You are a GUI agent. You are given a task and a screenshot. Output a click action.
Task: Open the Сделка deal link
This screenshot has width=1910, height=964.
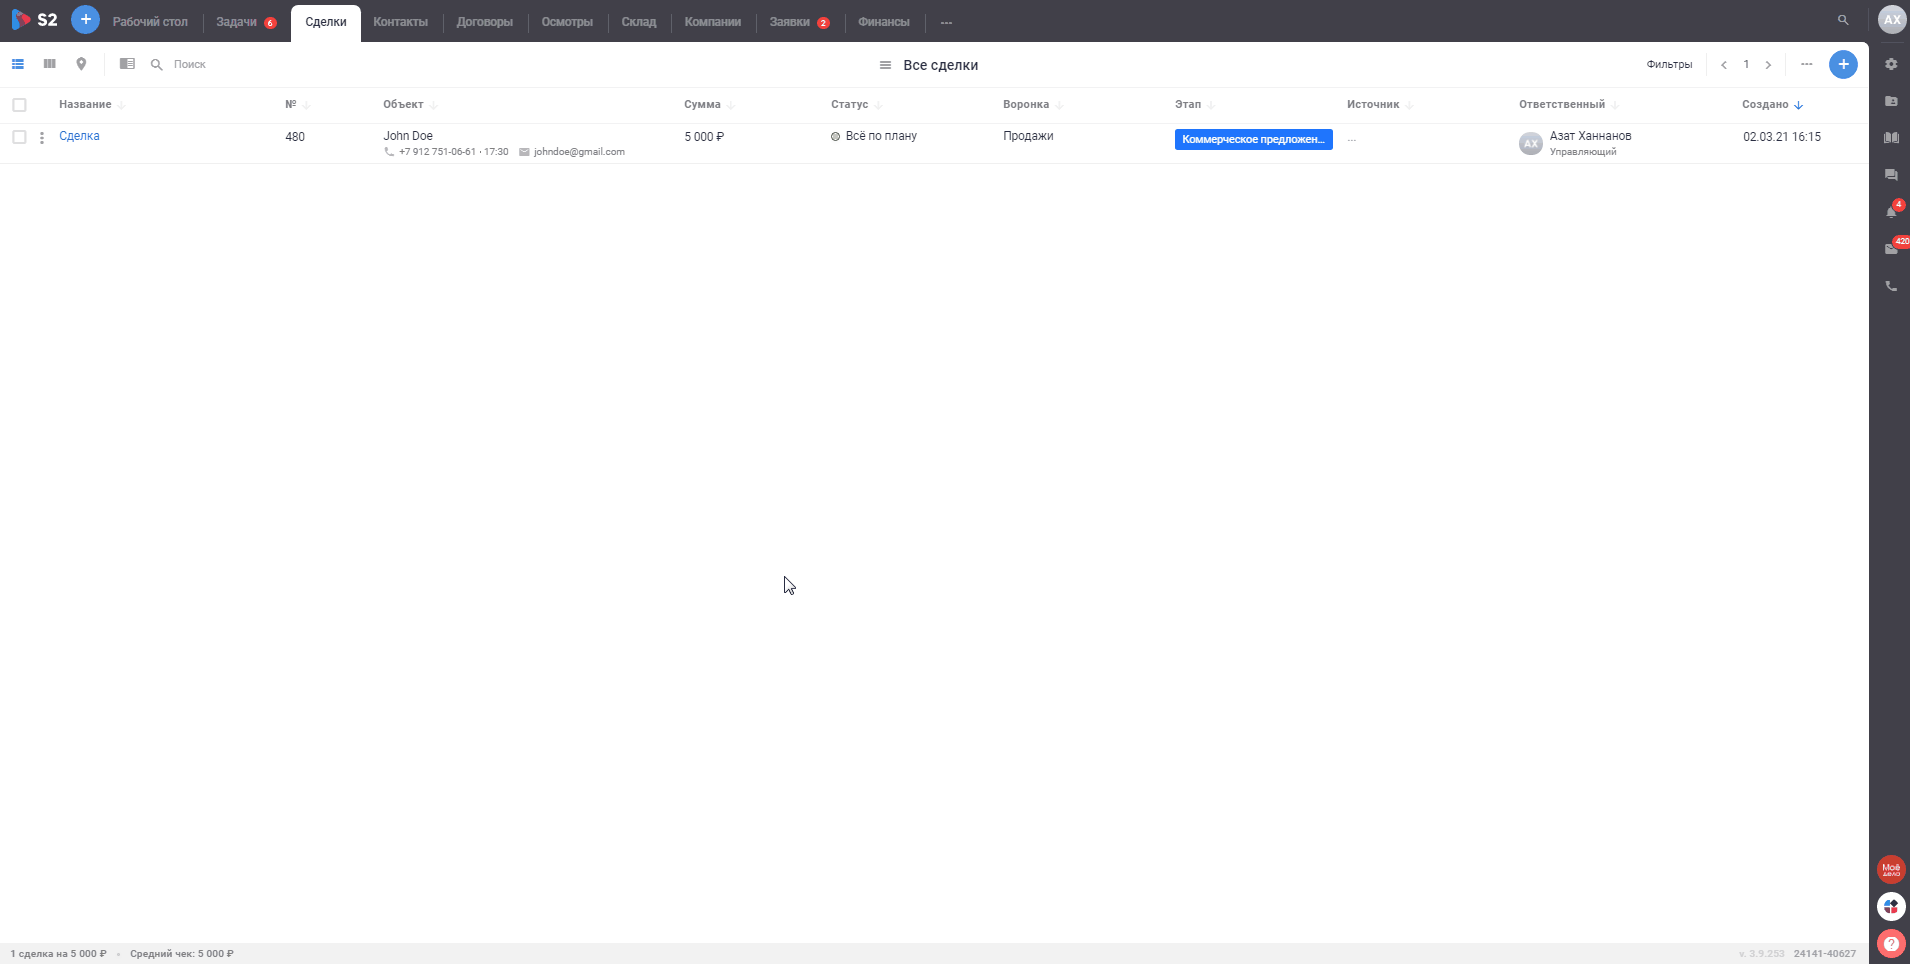click(x=79, y=136)
